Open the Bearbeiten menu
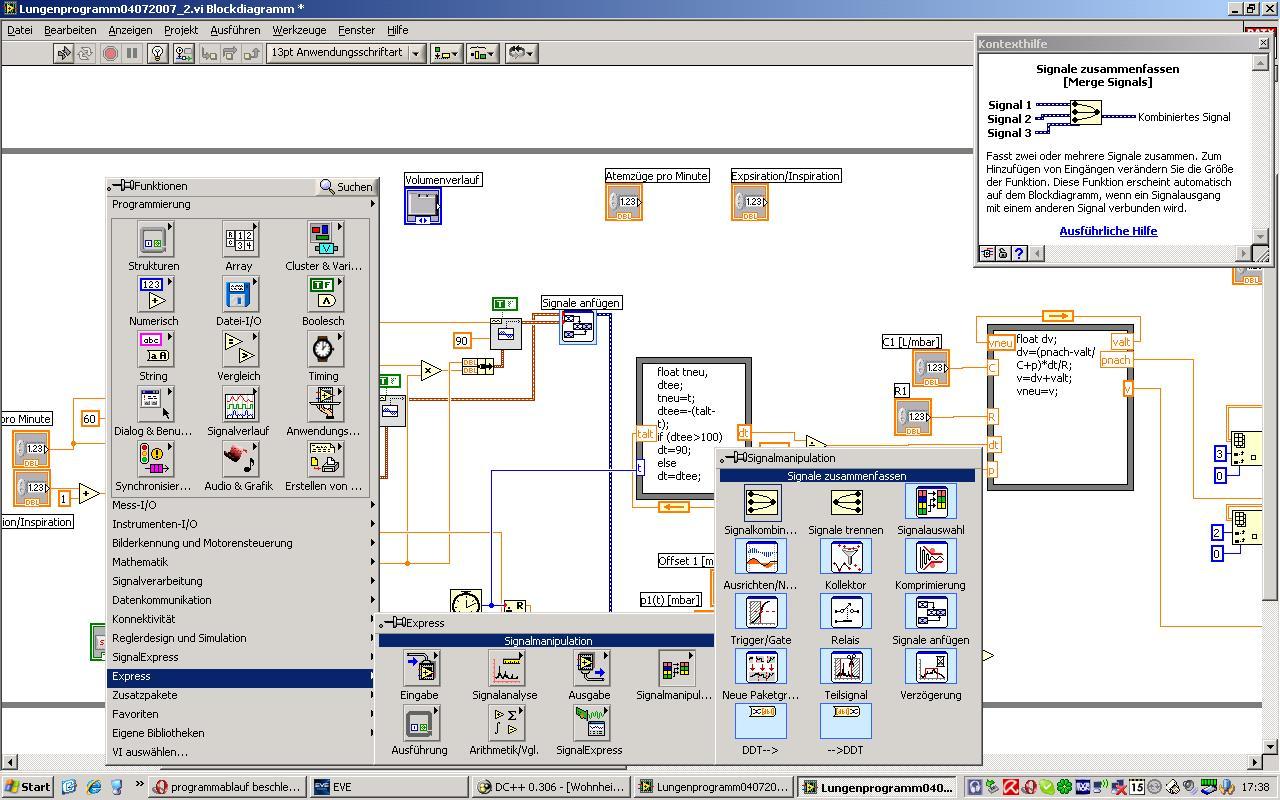Image resolution: width=1280 pixels, height=800 pixels. (x=70, y=30)
